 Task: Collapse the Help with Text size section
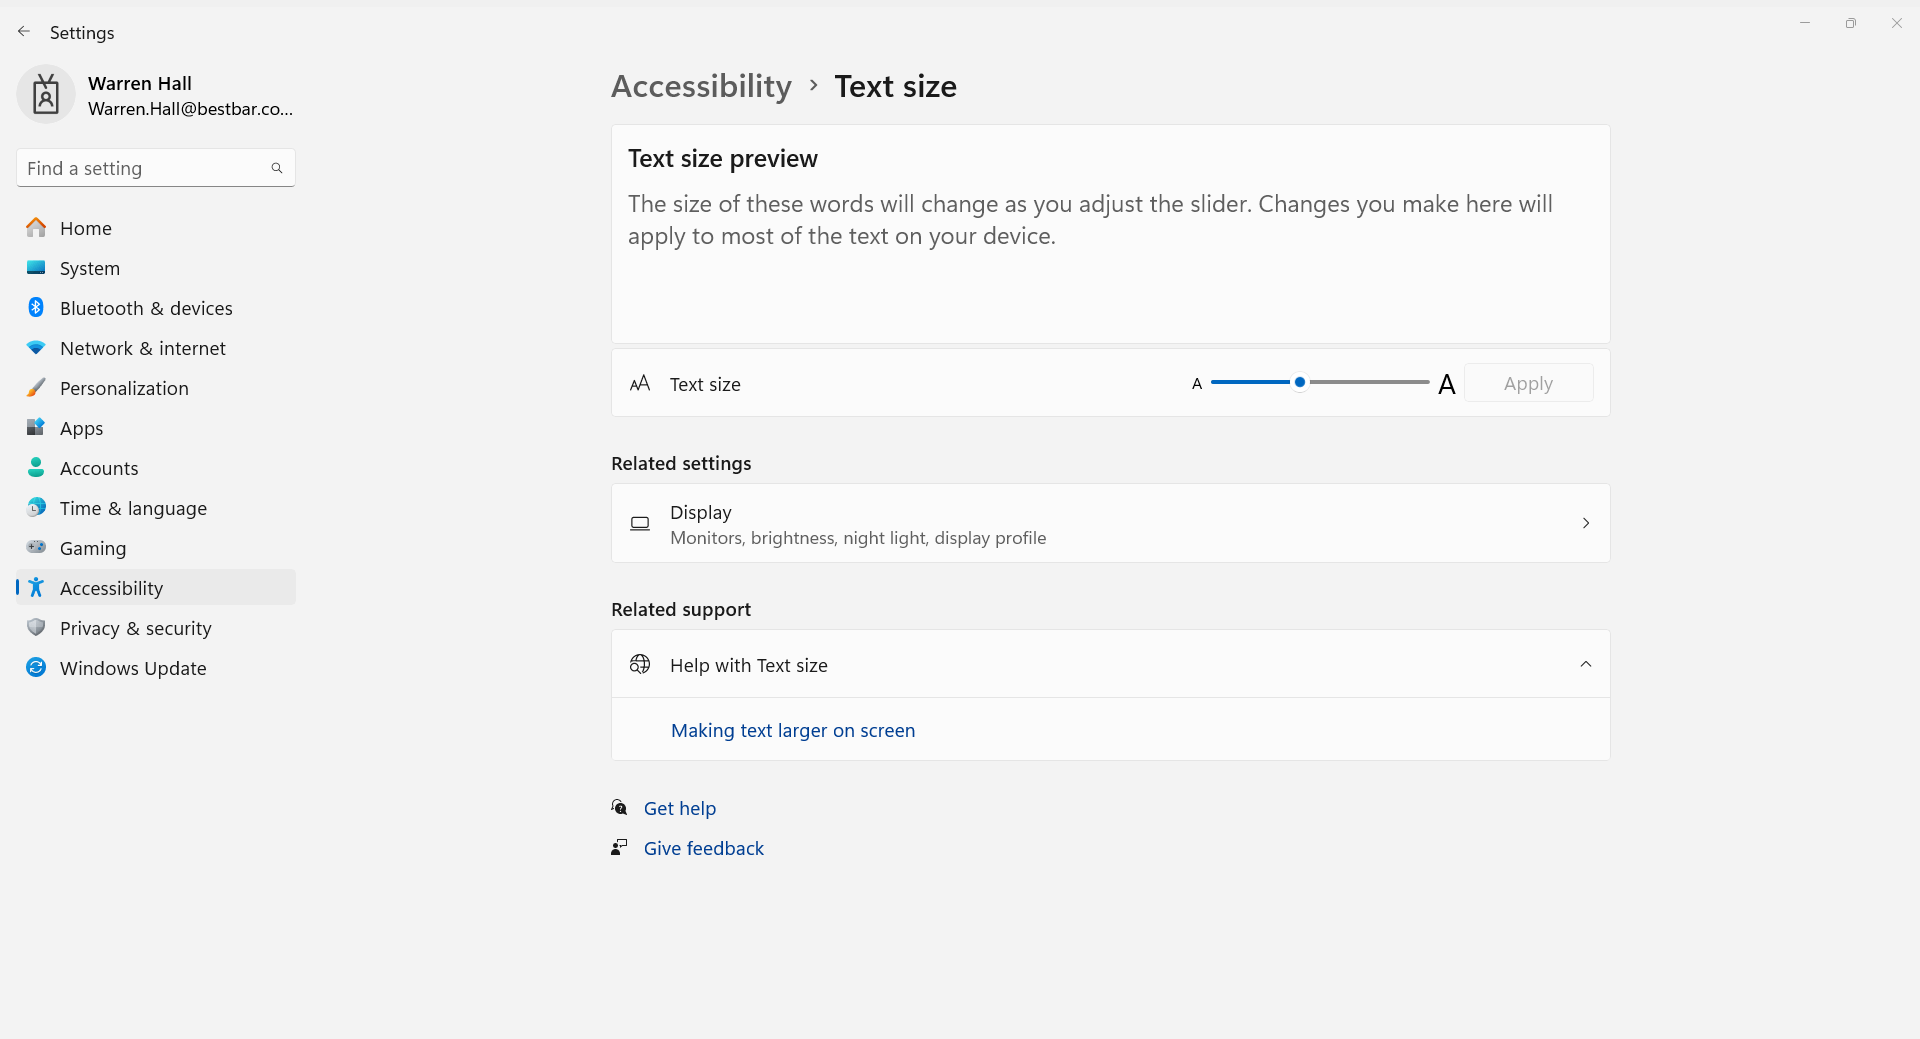[x=1586, y=664]
